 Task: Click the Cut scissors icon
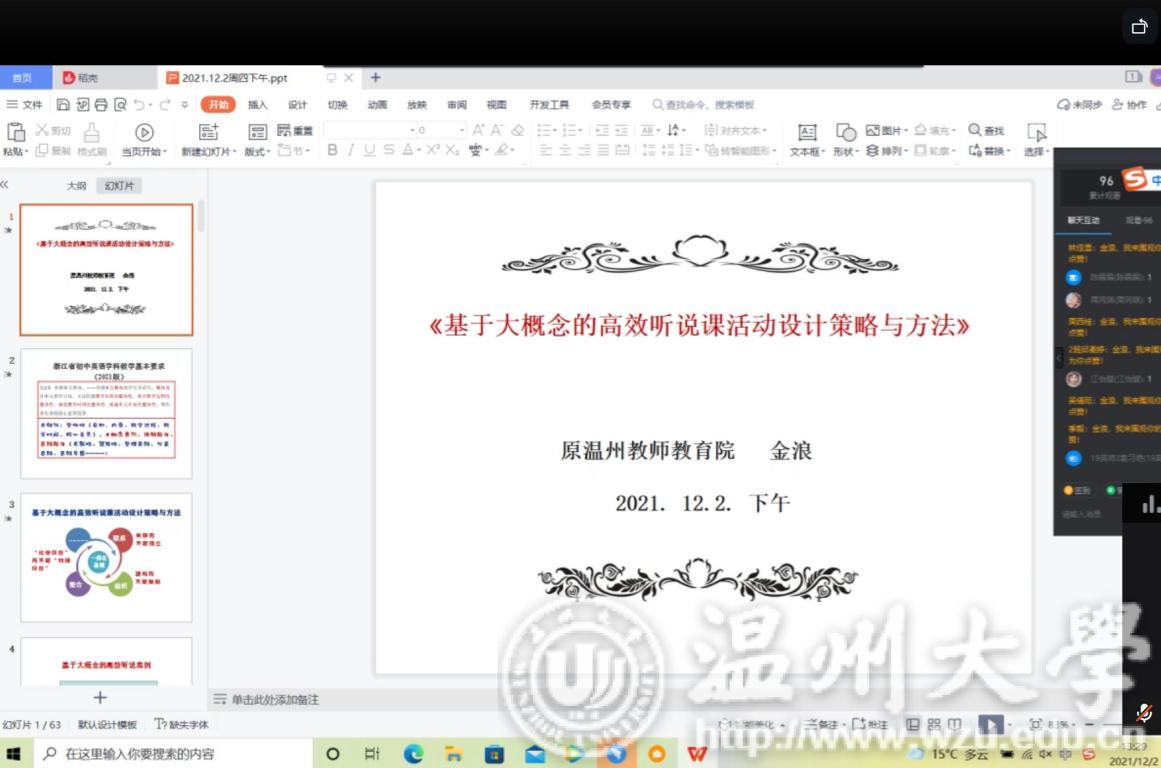[42, 130]
